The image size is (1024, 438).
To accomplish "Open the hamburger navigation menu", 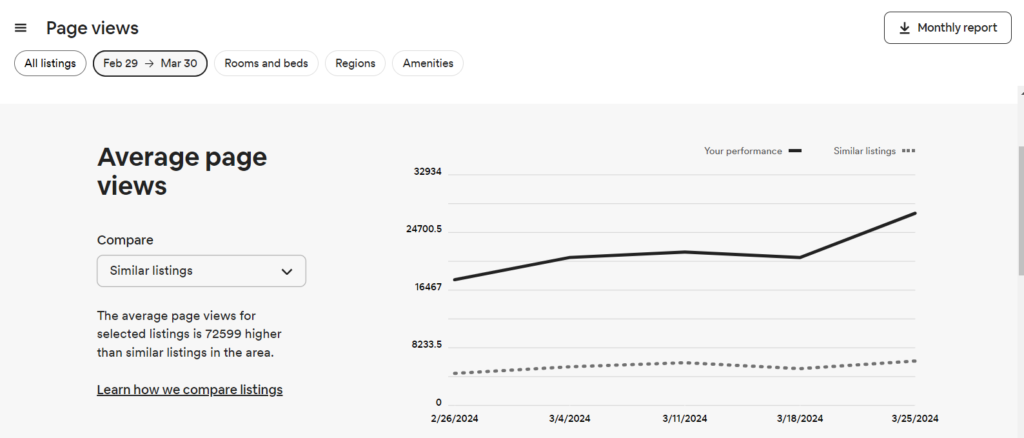I will point(21,28).
